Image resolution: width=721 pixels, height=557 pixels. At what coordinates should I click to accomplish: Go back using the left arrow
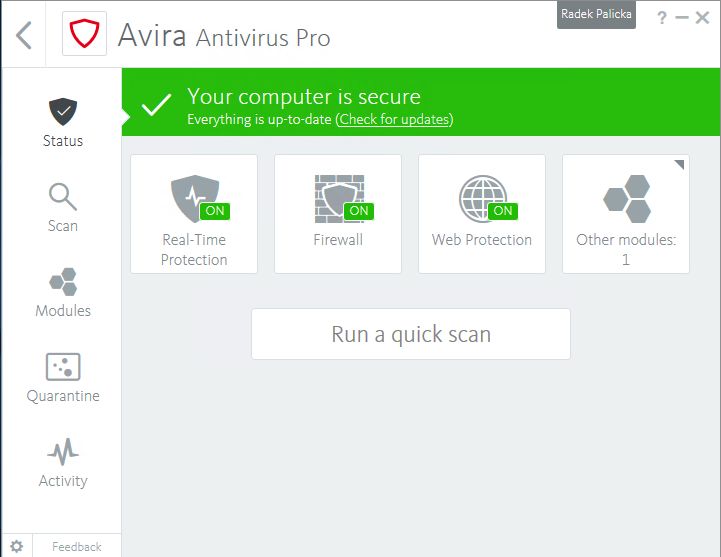point(23,35)
